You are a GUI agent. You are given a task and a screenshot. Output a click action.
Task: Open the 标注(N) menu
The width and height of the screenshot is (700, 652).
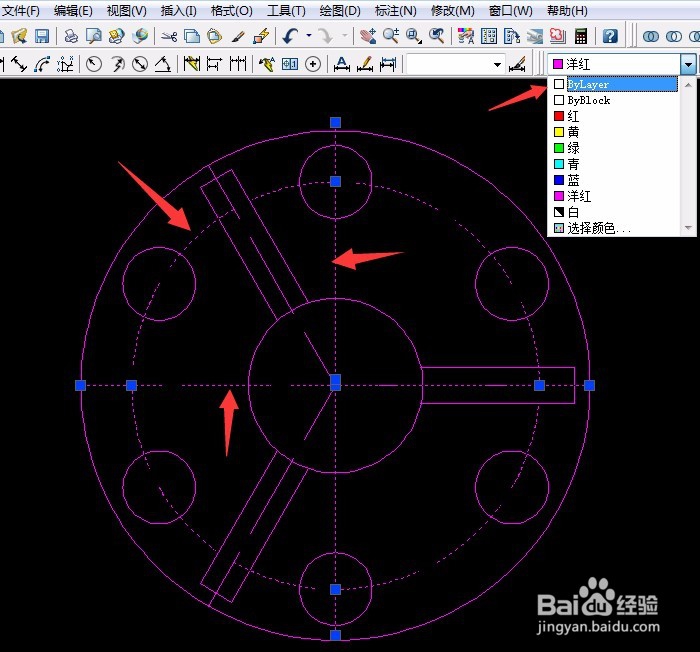(396, 10)
